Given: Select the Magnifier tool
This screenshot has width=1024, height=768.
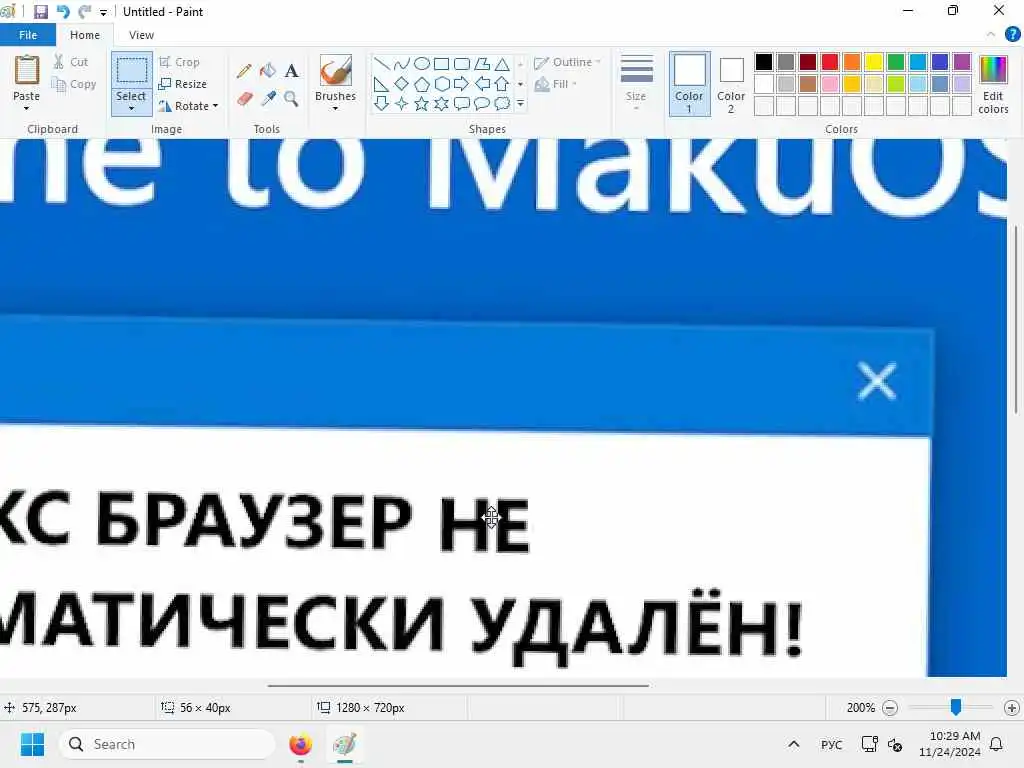Looking at the screenshot, I should [291, 99].
